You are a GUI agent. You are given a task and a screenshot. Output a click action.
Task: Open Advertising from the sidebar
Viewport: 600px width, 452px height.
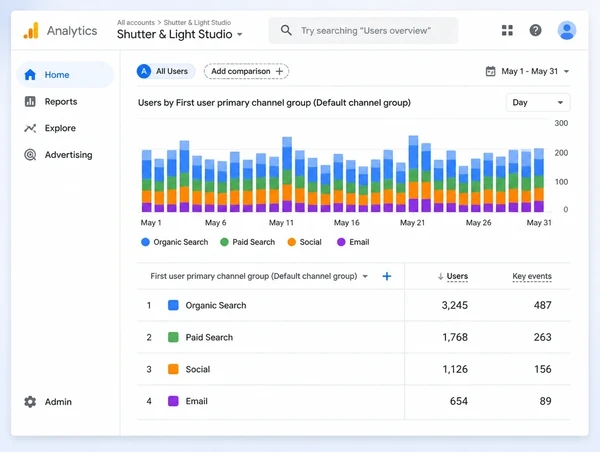65,155
